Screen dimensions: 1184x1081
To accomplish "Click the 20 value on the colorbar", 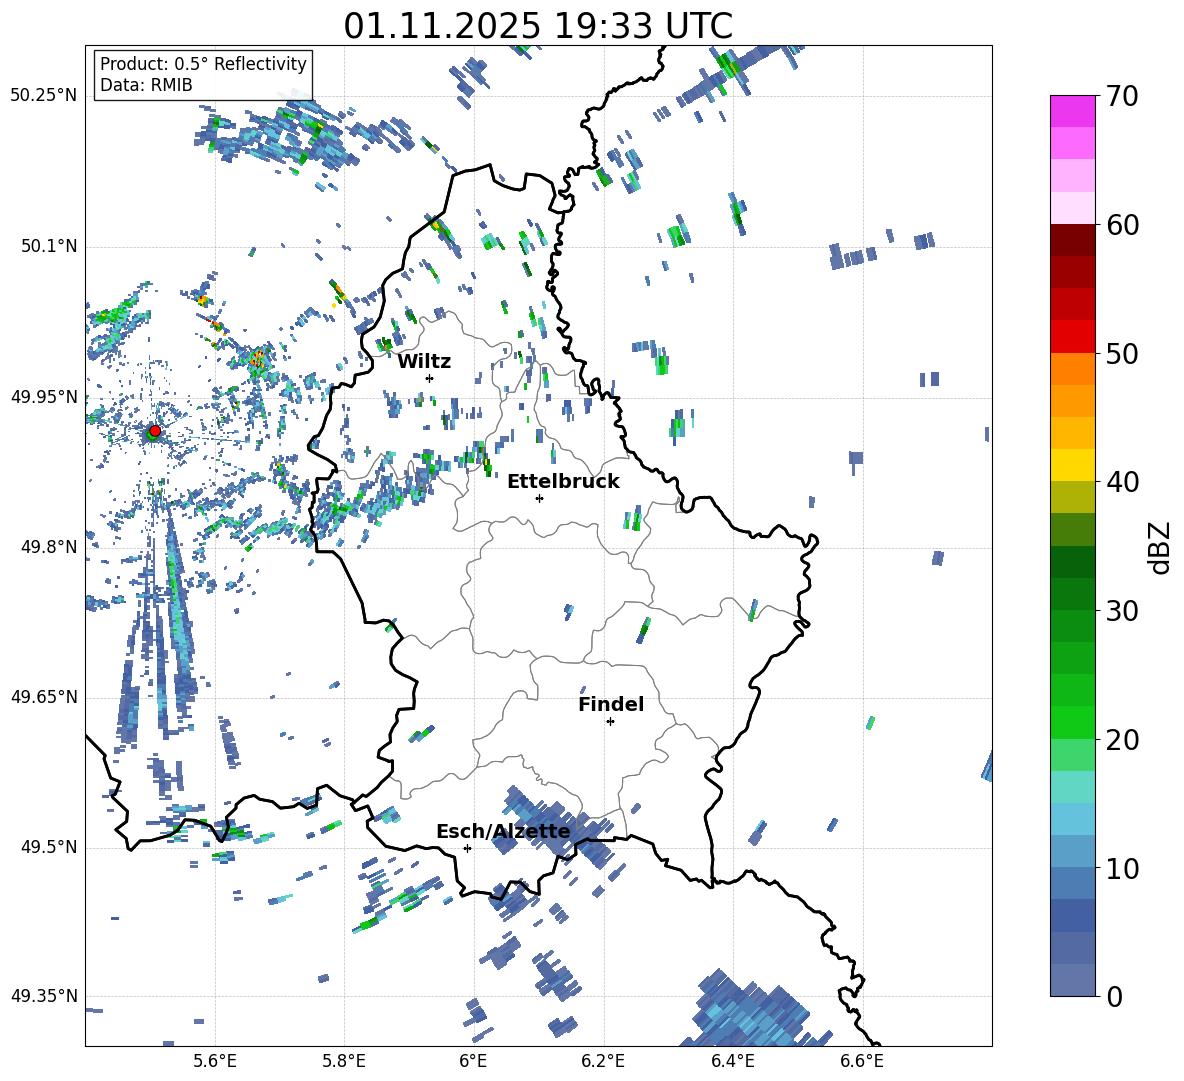I will click(1122, 740).
